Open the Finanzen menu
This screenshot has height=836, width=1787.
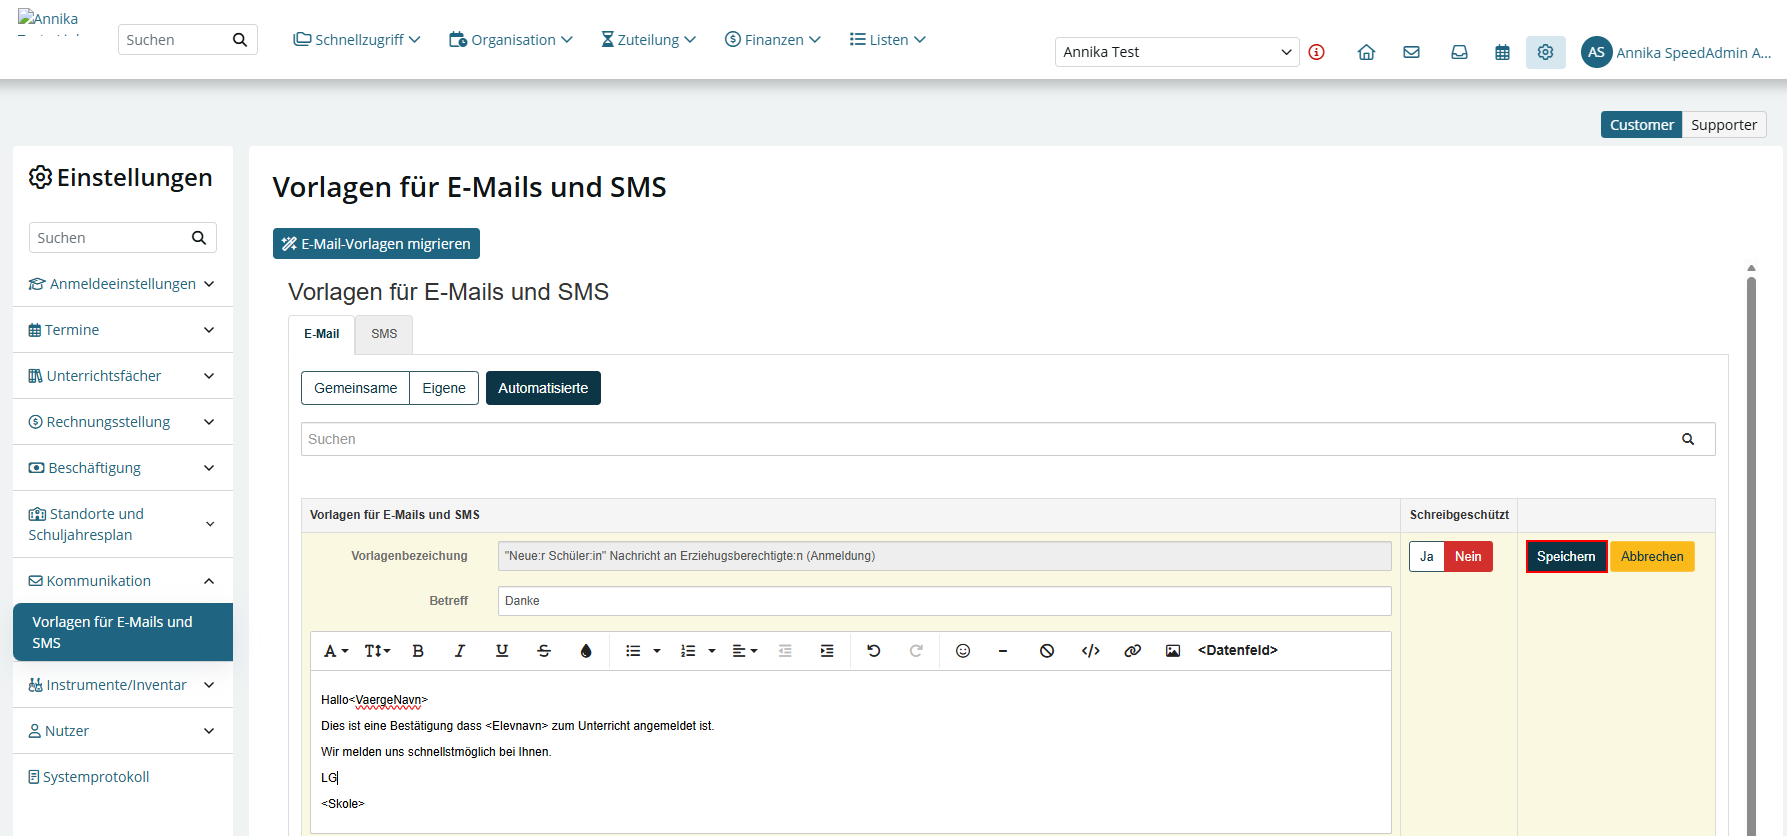[x=773, y=40]
